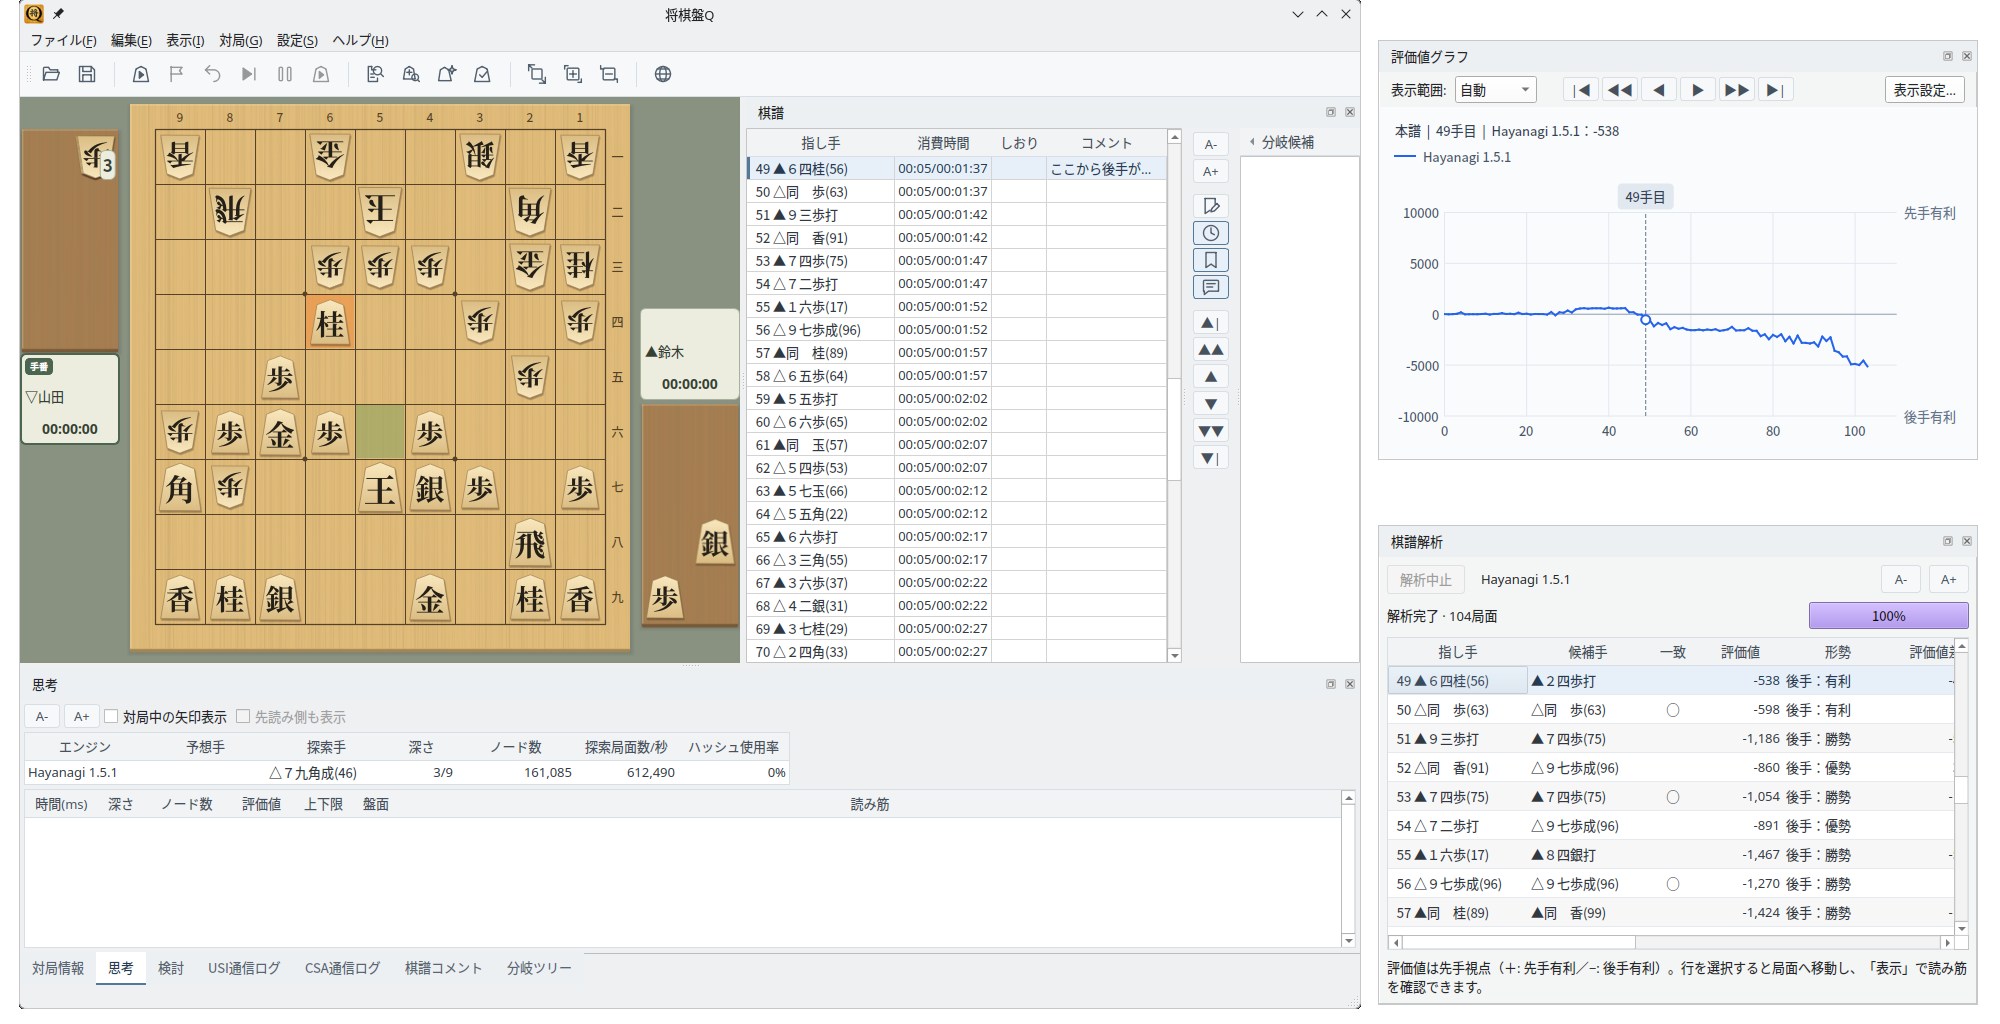Click the jump-to-last-move button in kifu panel
The height and width of the screenshot is (1024, 2000).
(x=1211, y=458)
